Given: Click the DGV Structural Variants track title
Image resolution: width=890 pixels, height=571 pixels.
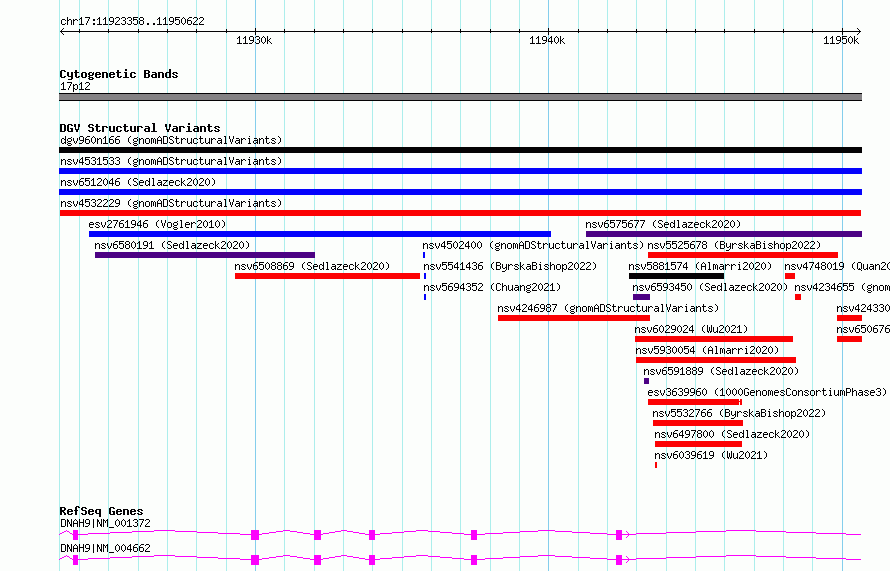Looking at the screenshot, I should point(140,128).
